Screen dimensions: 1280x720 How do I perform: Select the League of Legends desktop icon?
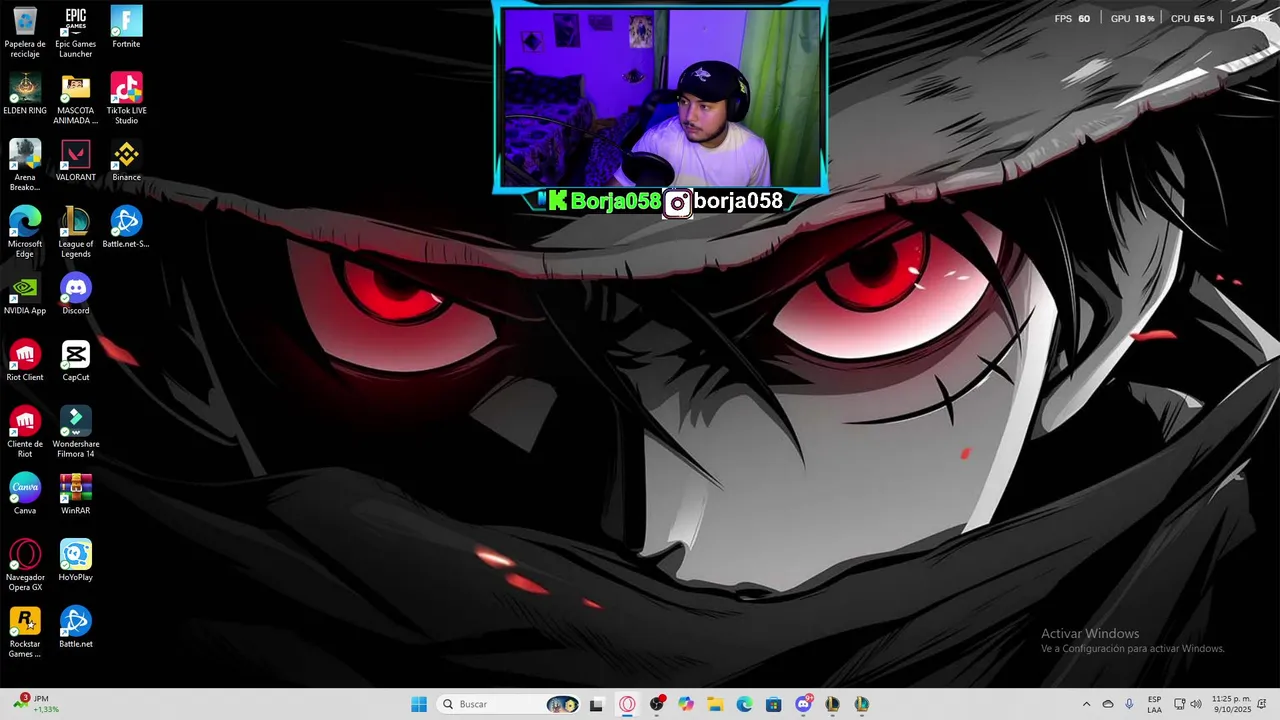point(76,232)
